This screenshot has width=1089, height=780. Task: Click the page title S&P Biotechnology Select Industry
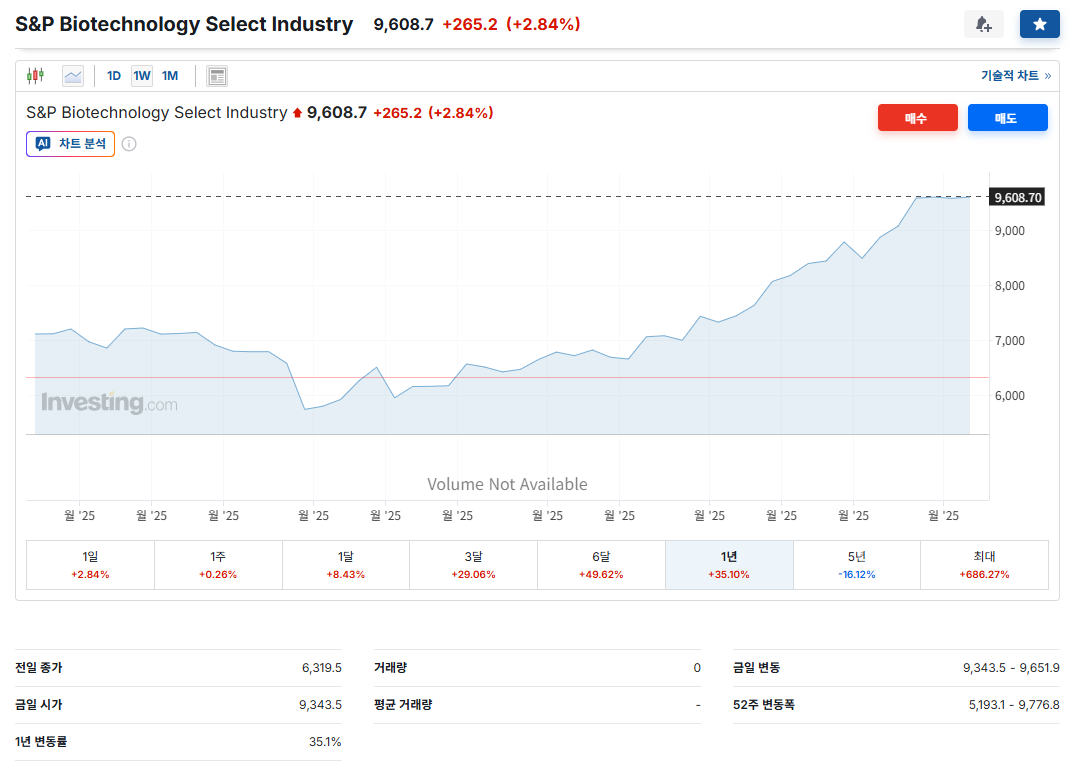coord(184,24)
